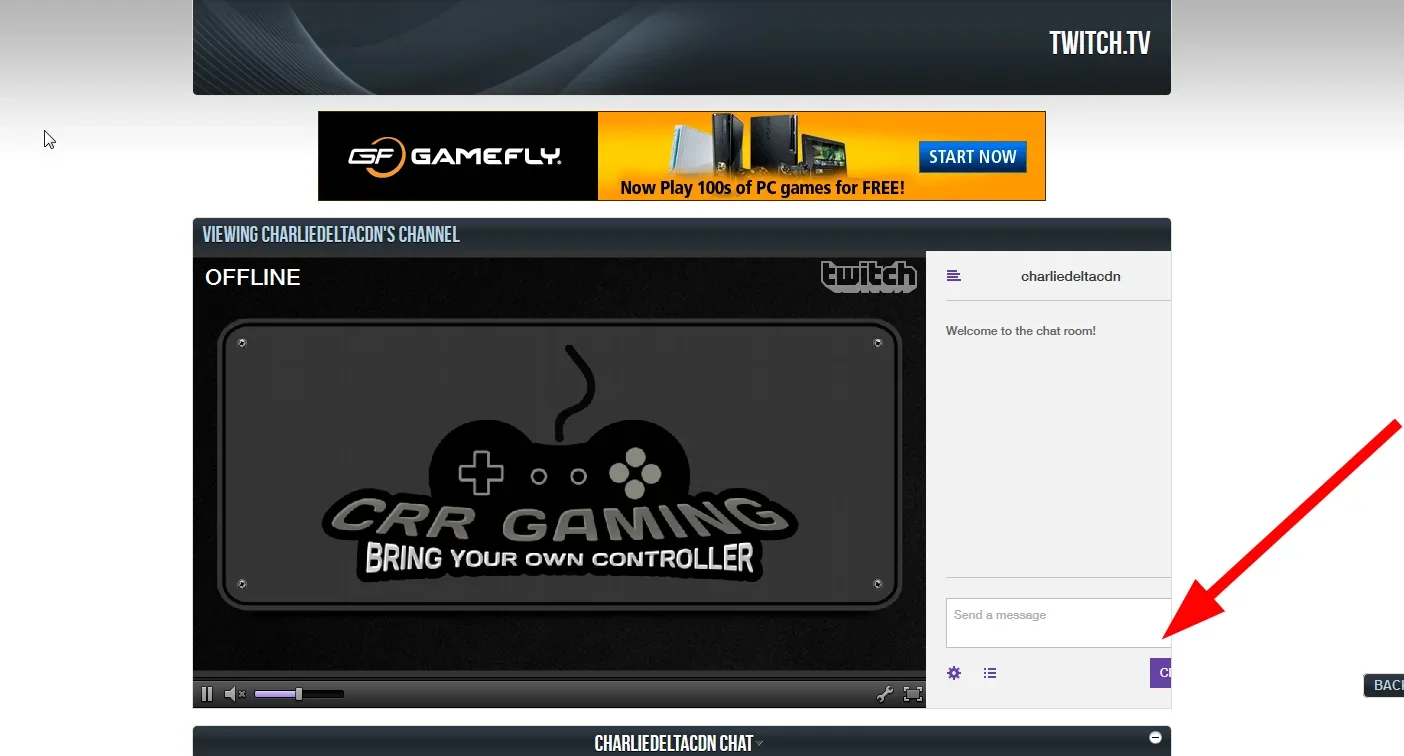Click the Start Now button in GameFly ad
The width and height of the screenshot is (1404, 756).
click(x=972, y=157)
